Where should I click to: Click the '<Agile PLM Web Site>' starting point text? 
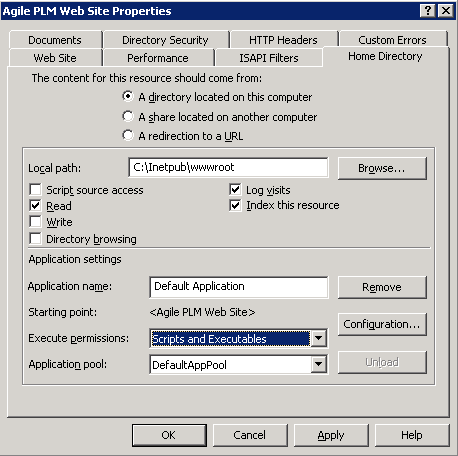tap(202, 312)
